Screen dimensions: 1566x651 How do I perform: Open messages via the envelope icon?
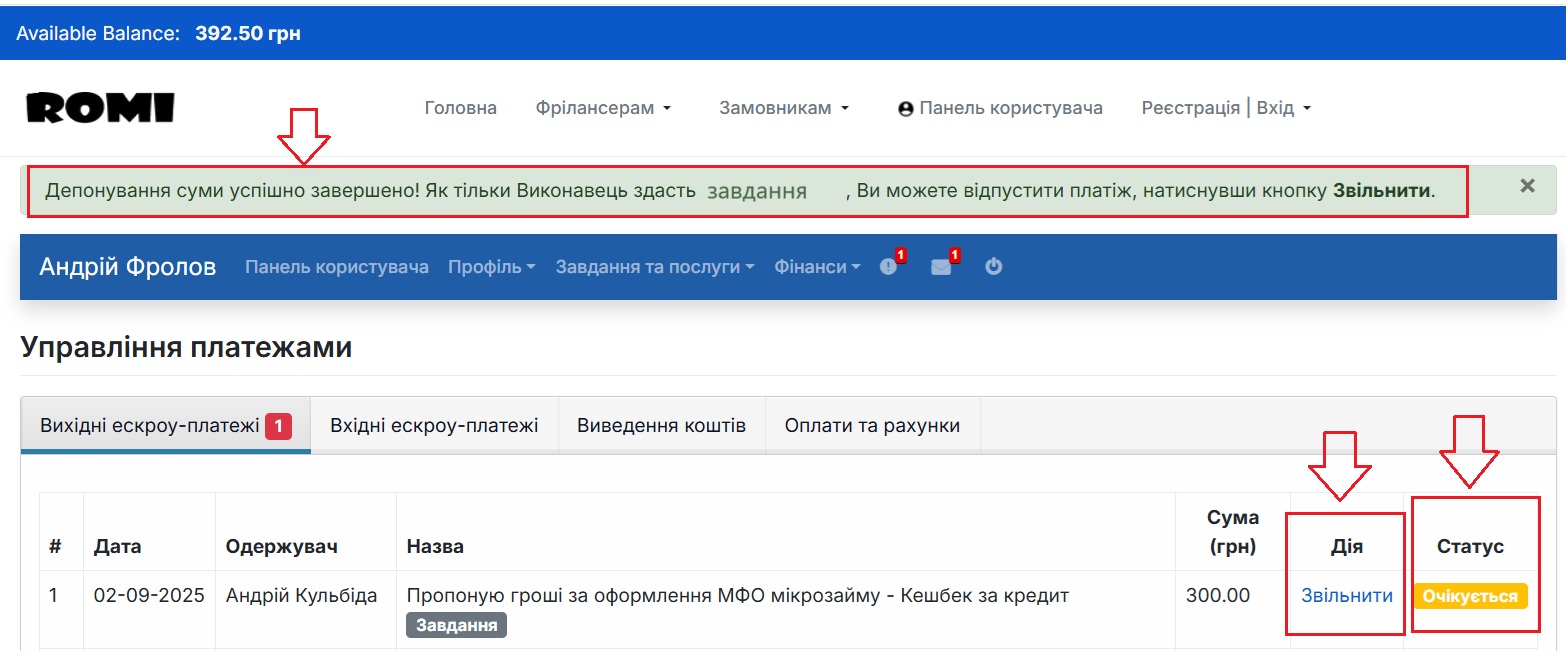point(941,266)
